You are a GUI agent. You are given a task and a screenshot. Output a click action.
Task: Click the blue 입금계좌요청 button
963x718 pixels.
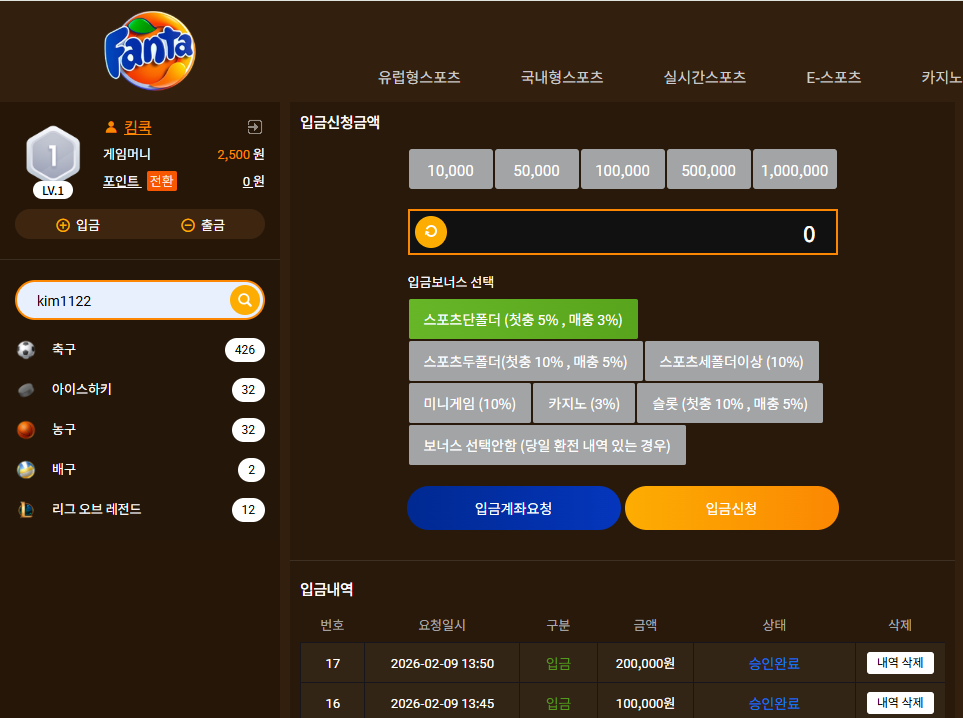(513, 508)
